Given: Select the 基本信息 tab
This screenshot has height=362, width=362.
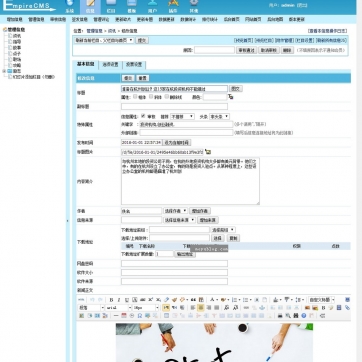Looking at the screenshot, I should click(x=86, y=64).
